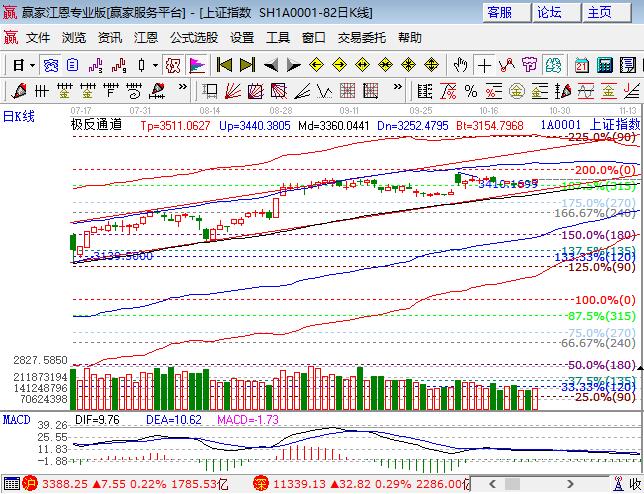Click the 极反通道 indicator label

[96, 125]
